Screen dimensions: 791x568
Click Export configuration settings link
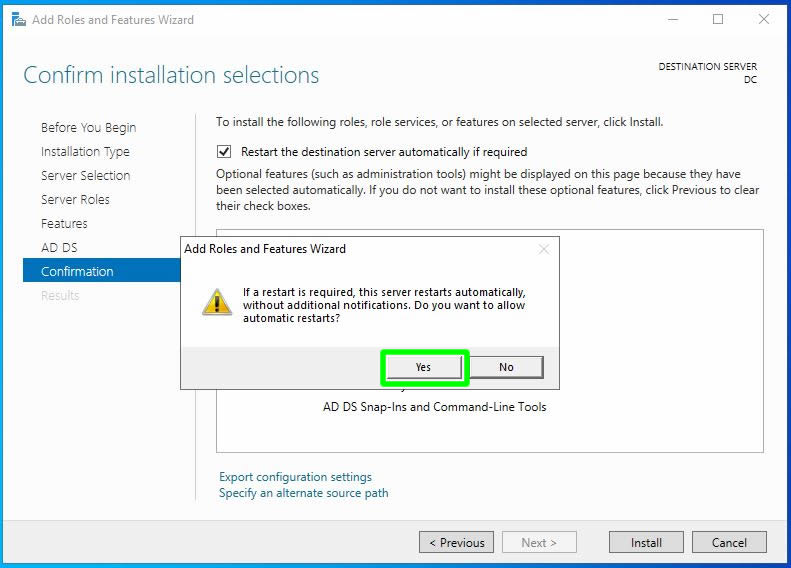tap(295, 477)
